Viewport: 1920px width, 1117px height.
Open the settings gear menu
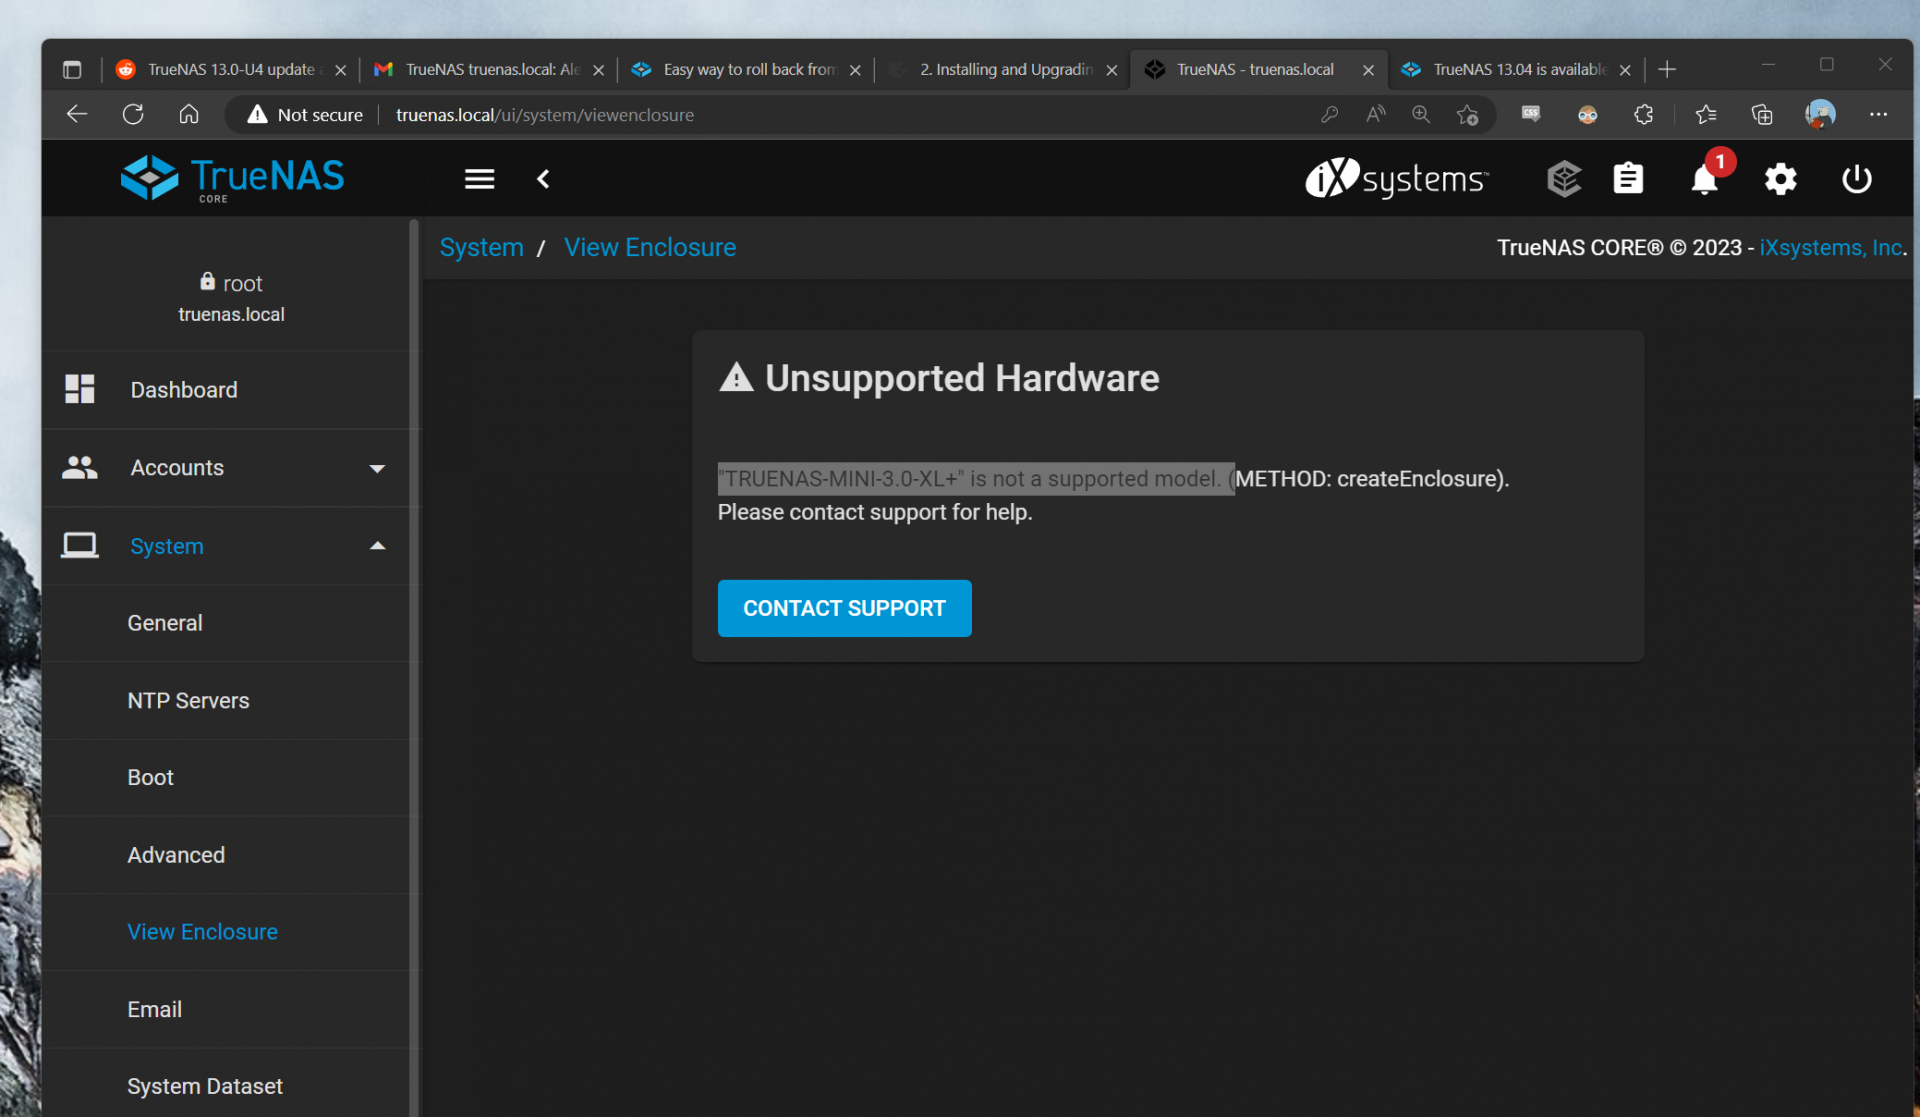tap(1780, 180)
